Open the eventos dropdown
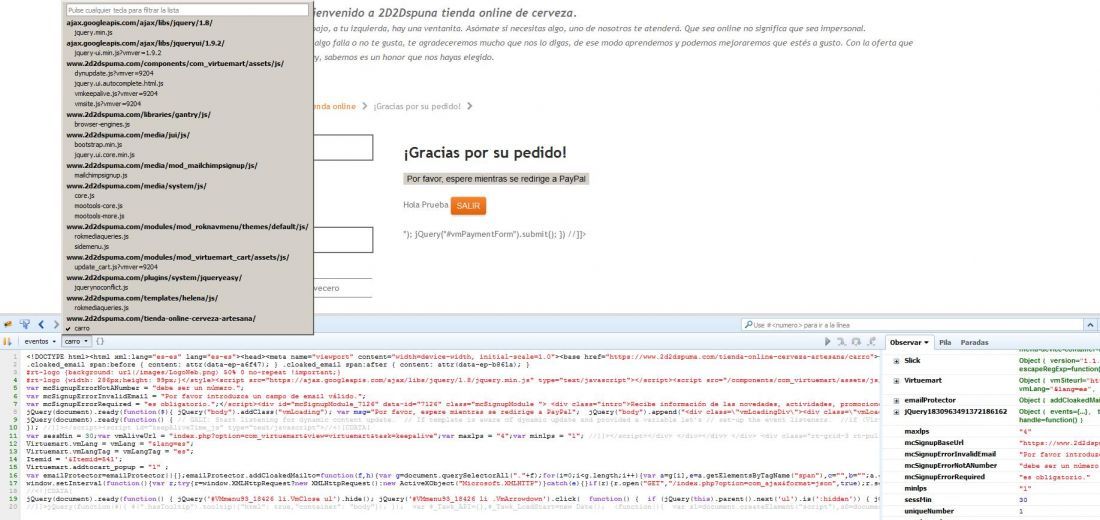The height and width of the screenshot is (520, 1100). tap(38, 342)
